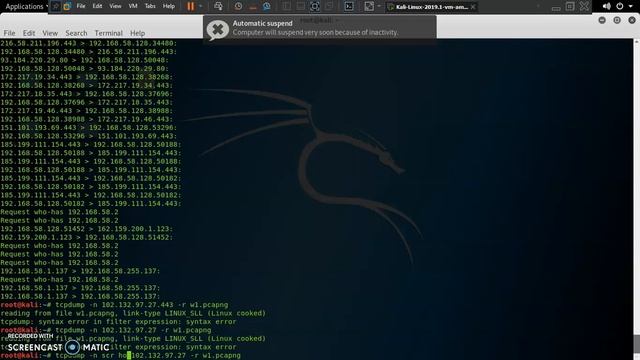Open the VMware library icon beside File
Viewport: 640px width, 360px height.
(67, 6)
